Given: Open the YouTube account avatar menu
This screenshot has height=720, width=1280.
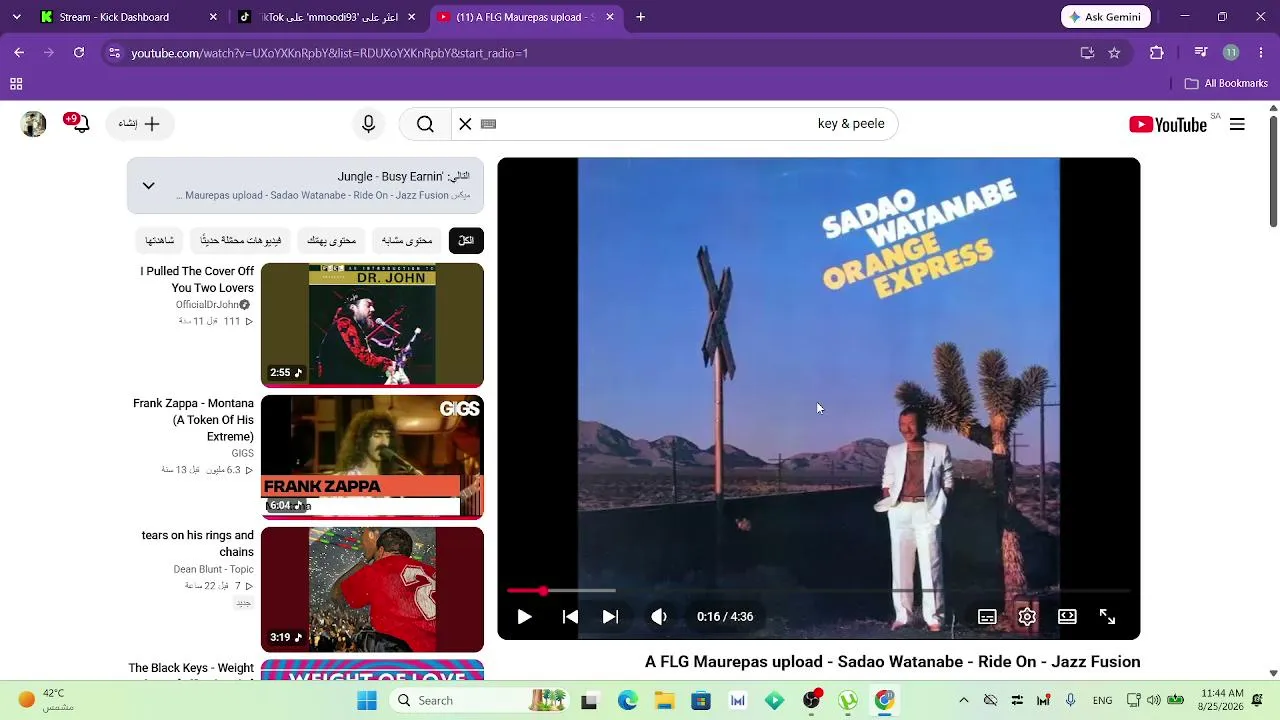Looking at the screenshot, I should 34,124.
